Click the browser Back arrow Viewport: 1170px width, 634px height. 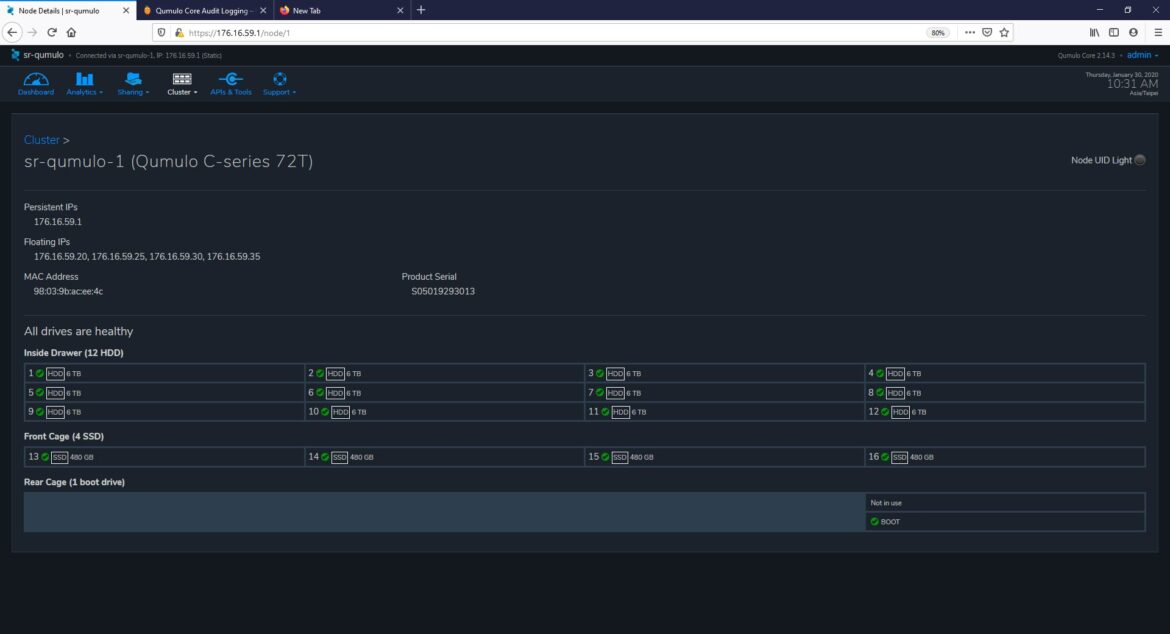click(x=12, y=32)
